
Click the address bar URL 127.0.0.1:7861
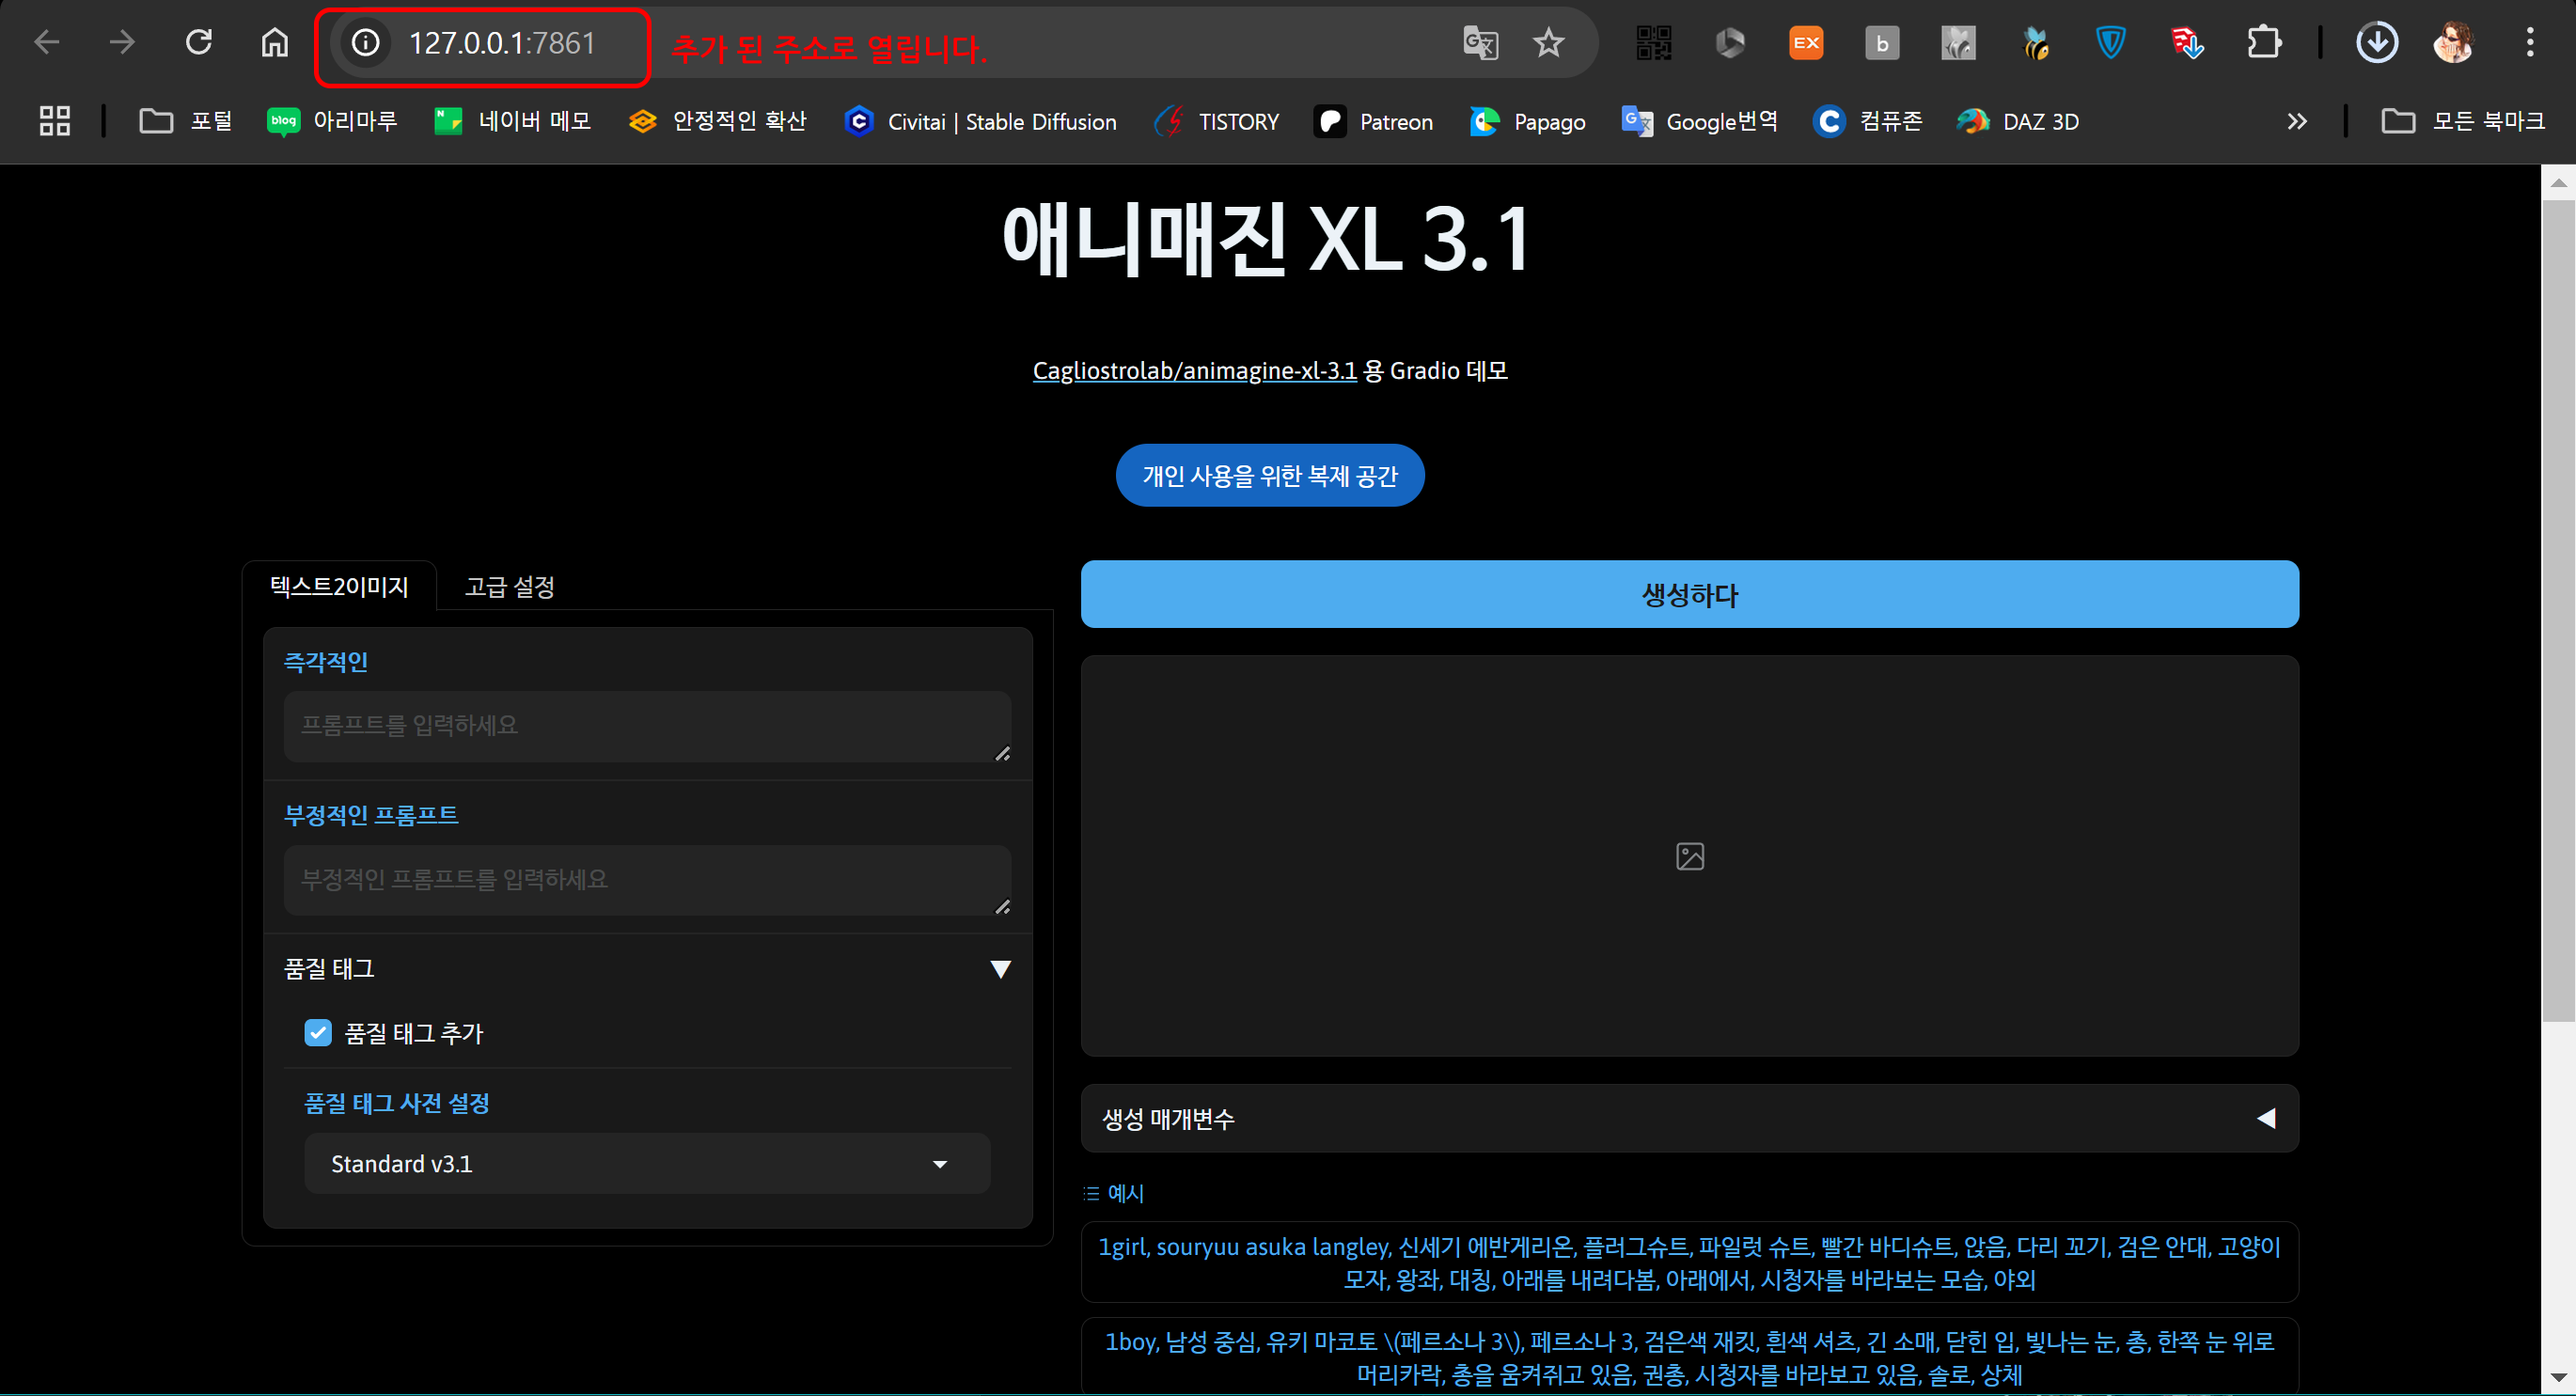pos(502,43)
